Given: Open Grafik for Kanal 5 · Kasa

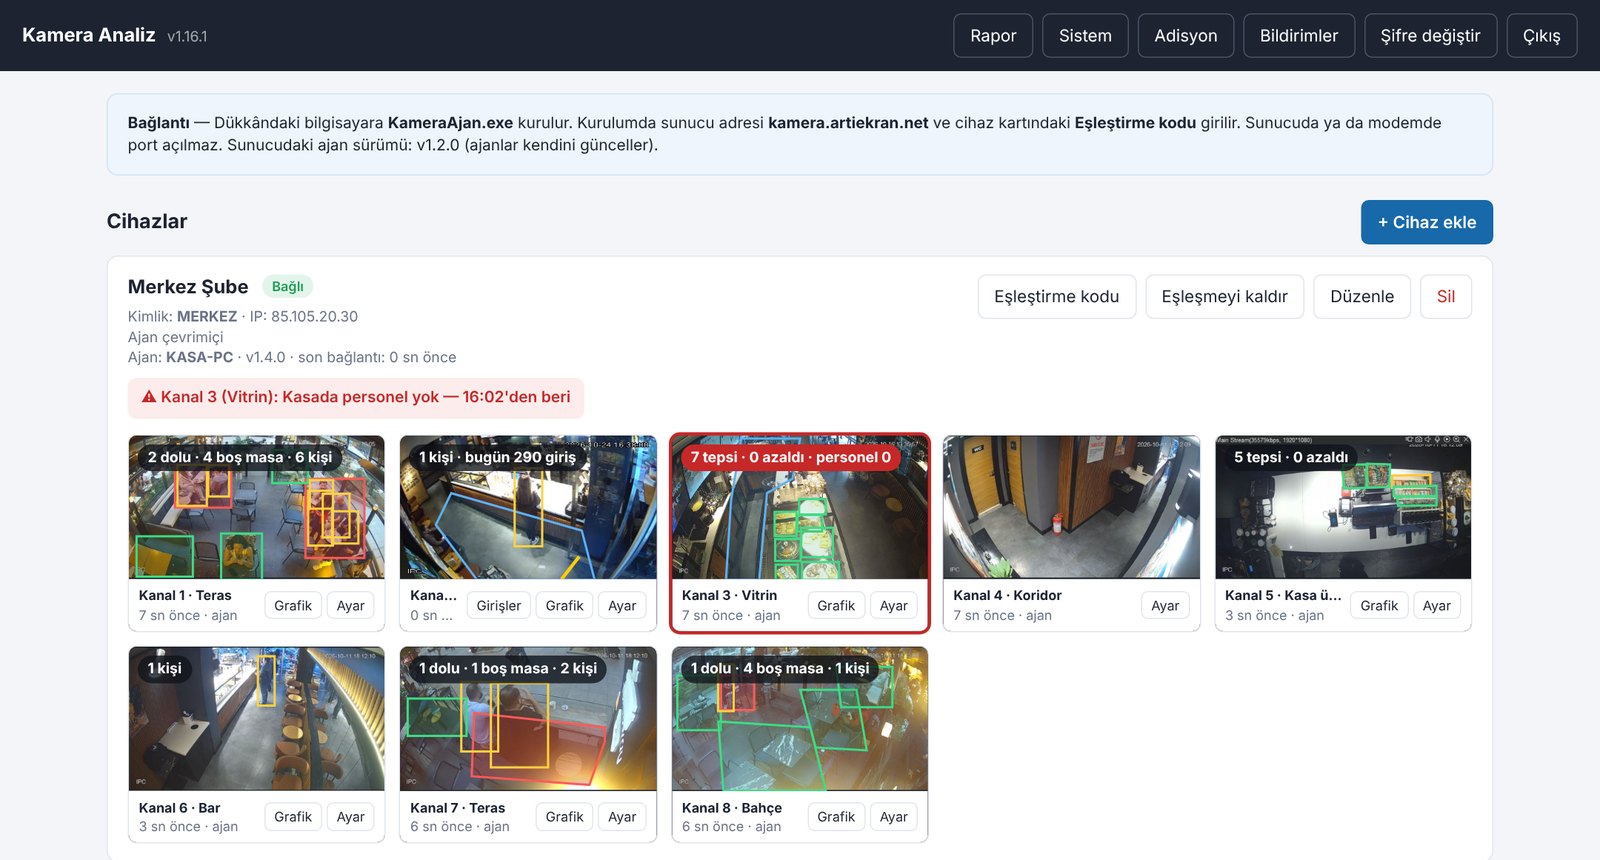Looking at the screenshot, I should click(x=1379, y=606).
